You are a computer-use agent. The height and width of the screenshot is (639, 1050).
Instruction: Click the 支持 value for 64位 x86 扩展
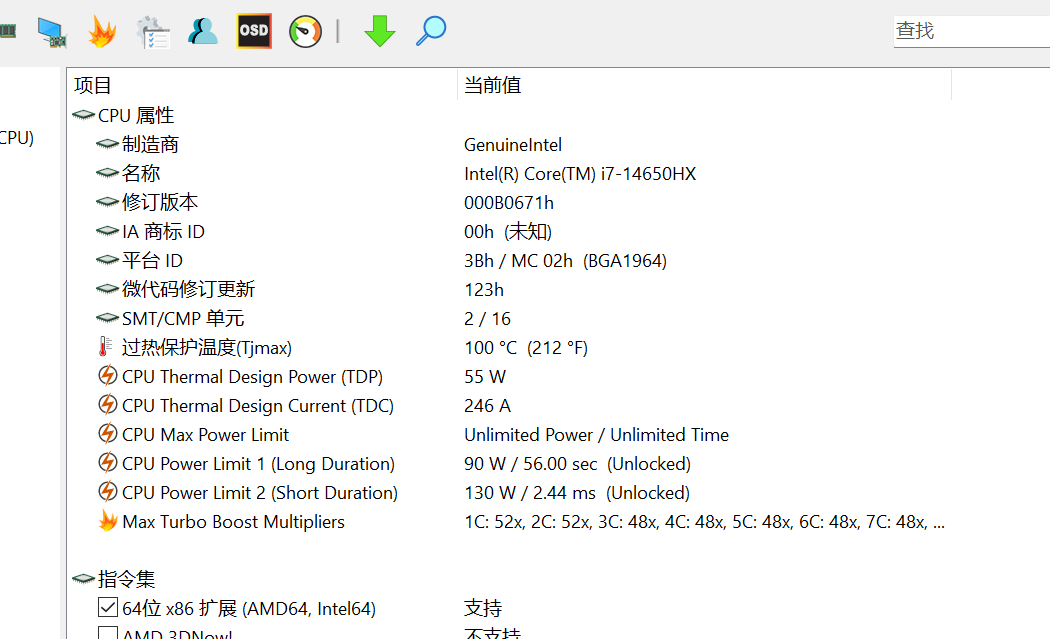point(483,608)
